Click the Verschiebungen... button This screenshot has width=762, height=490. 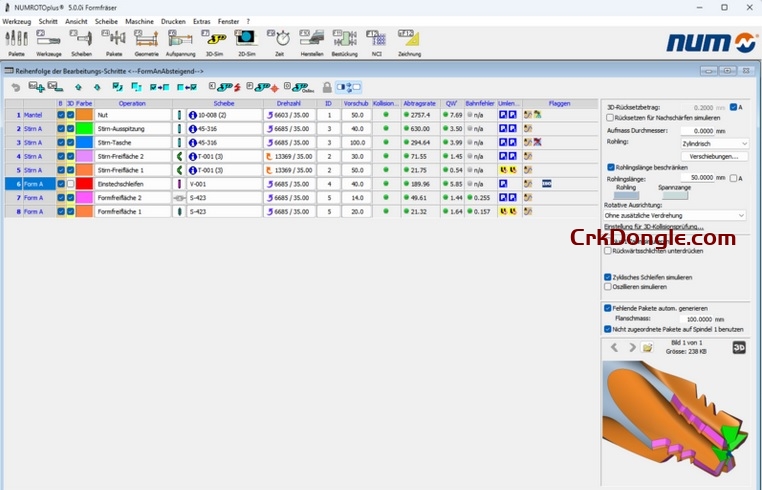(x=714, y=157)
